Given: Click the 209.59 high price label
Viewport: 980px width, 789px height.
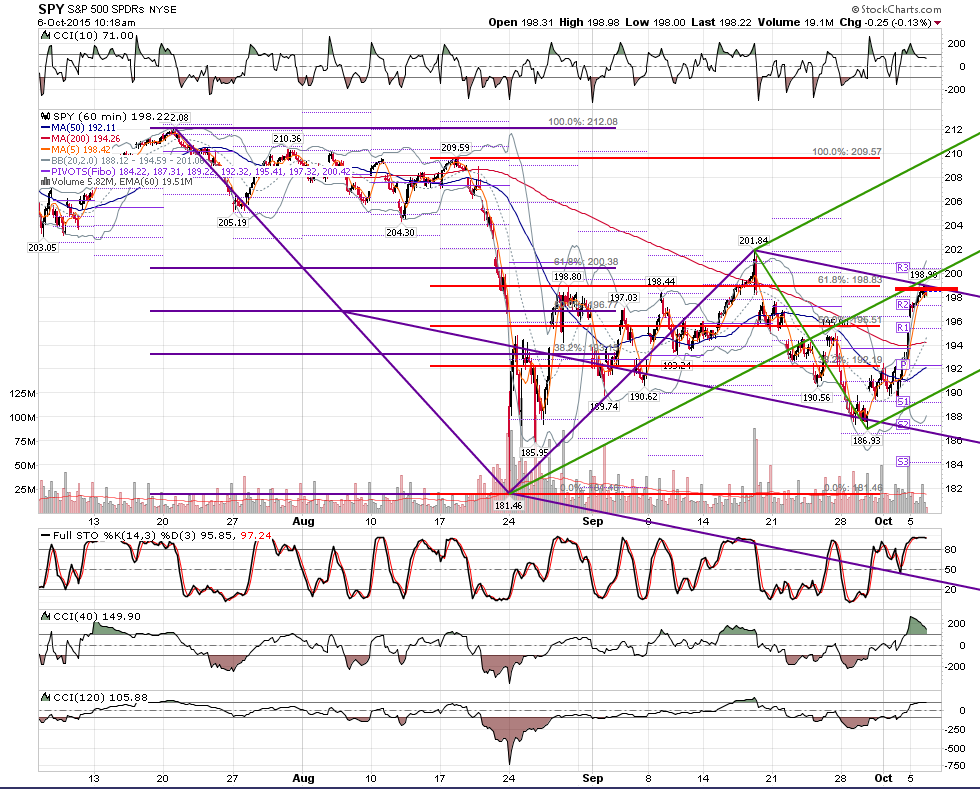Looking at the screenshot, I should click(456, 148).
